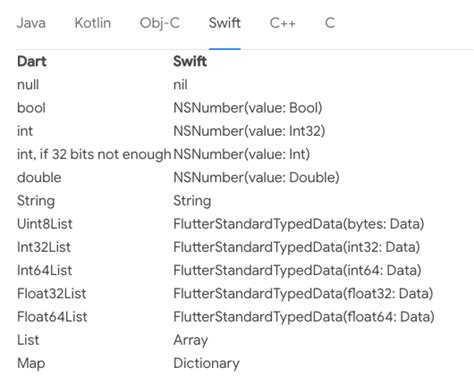Click FlutterStandardTypedData(float32: Data) cell
Image resolution: width=474 pixels, height=384 pixels.
(303, 293)
